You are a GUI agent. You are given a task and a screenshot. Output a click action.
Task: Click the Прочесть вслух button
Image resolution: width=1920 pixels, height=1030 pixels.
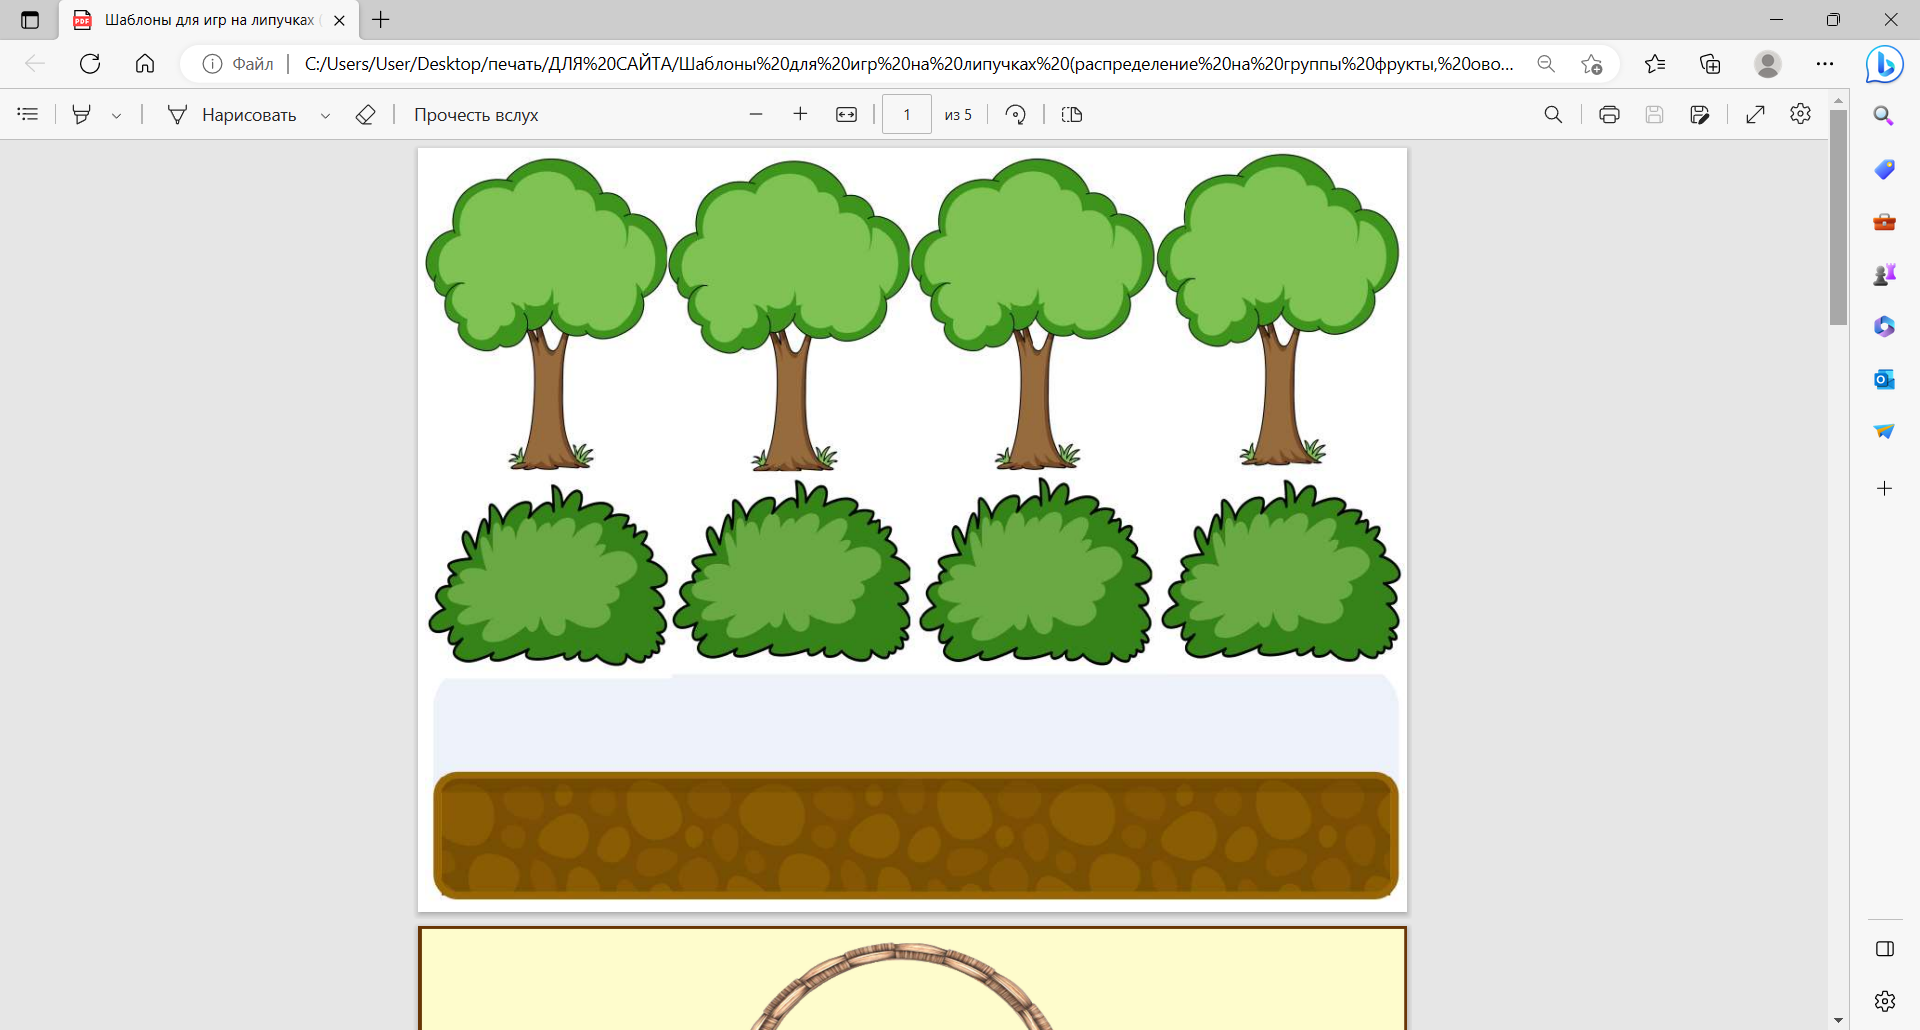pyautogui.click(x=476, y=115)
